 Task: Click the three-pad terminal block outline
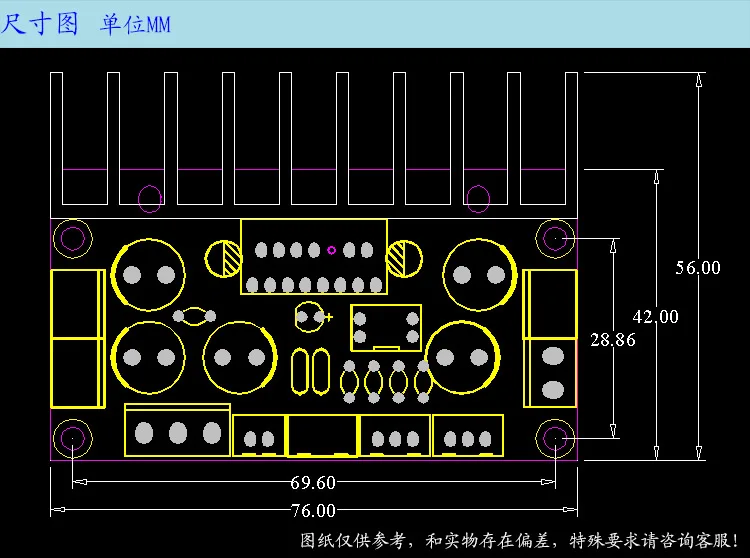[x=177, y=430]
